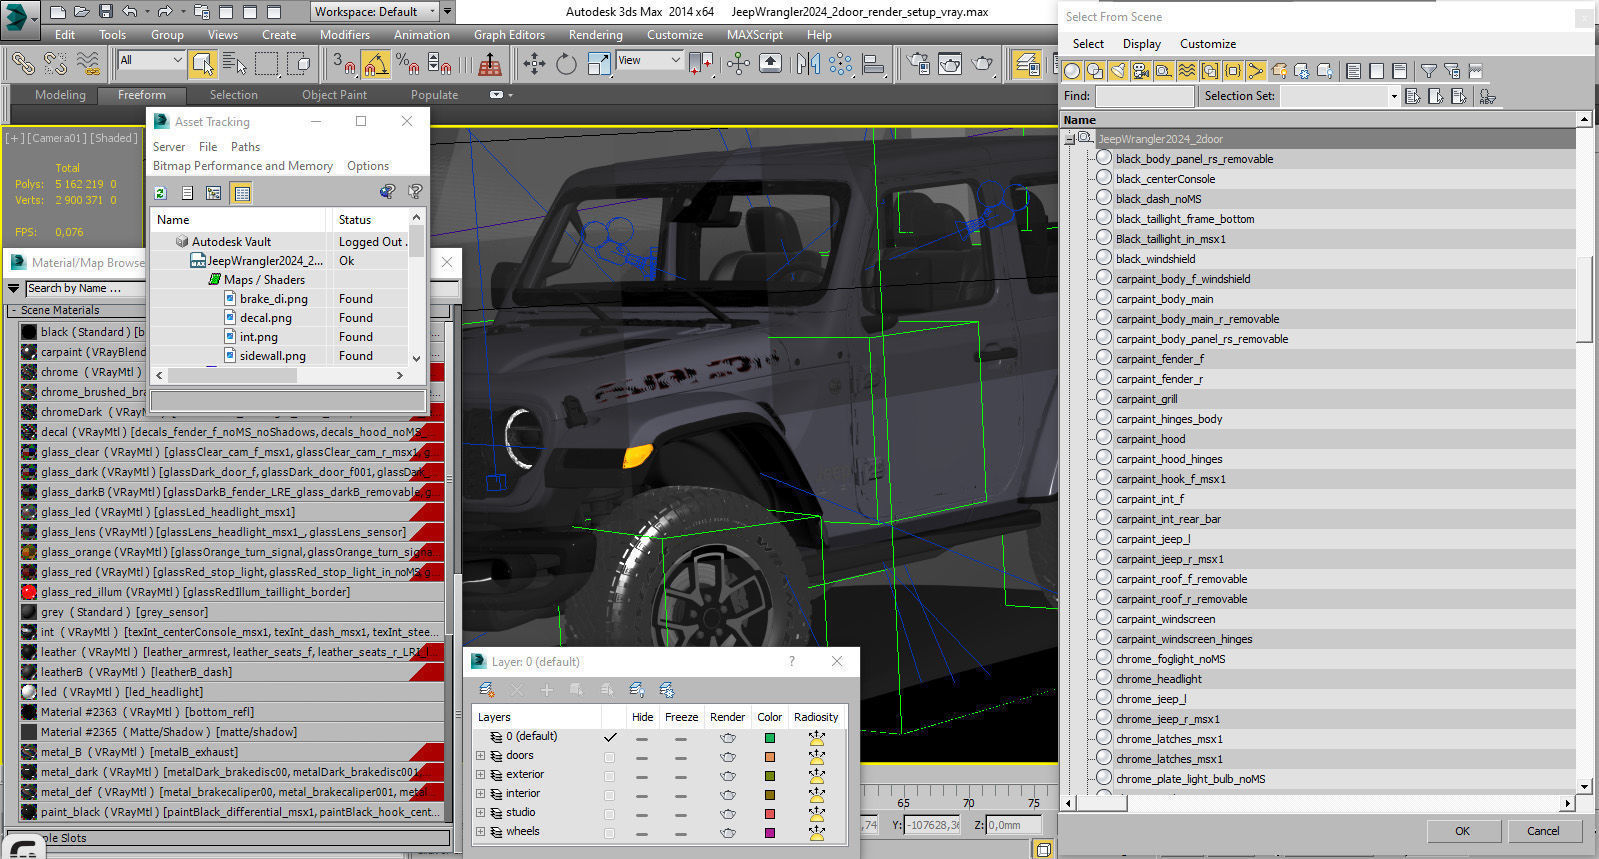Click Save File icon in quick access bar
1599x859 pixels.
point(105,12)
